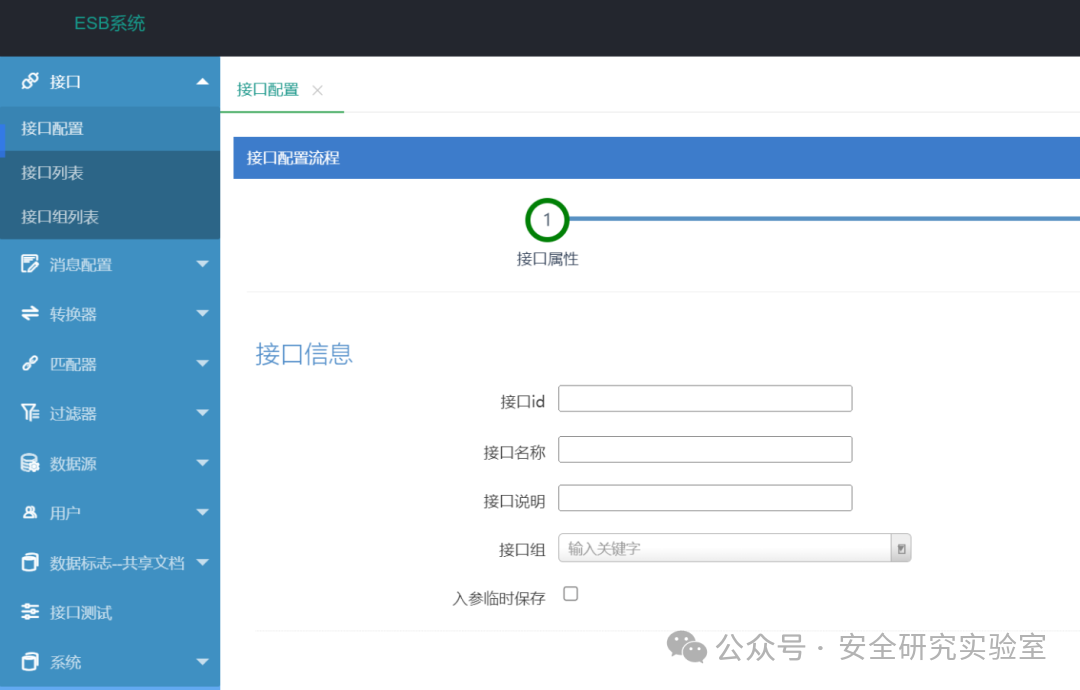Click the step 1 接口属性 circle
The width and height of the screenshot is (1080, 690).
pos(547,220)
